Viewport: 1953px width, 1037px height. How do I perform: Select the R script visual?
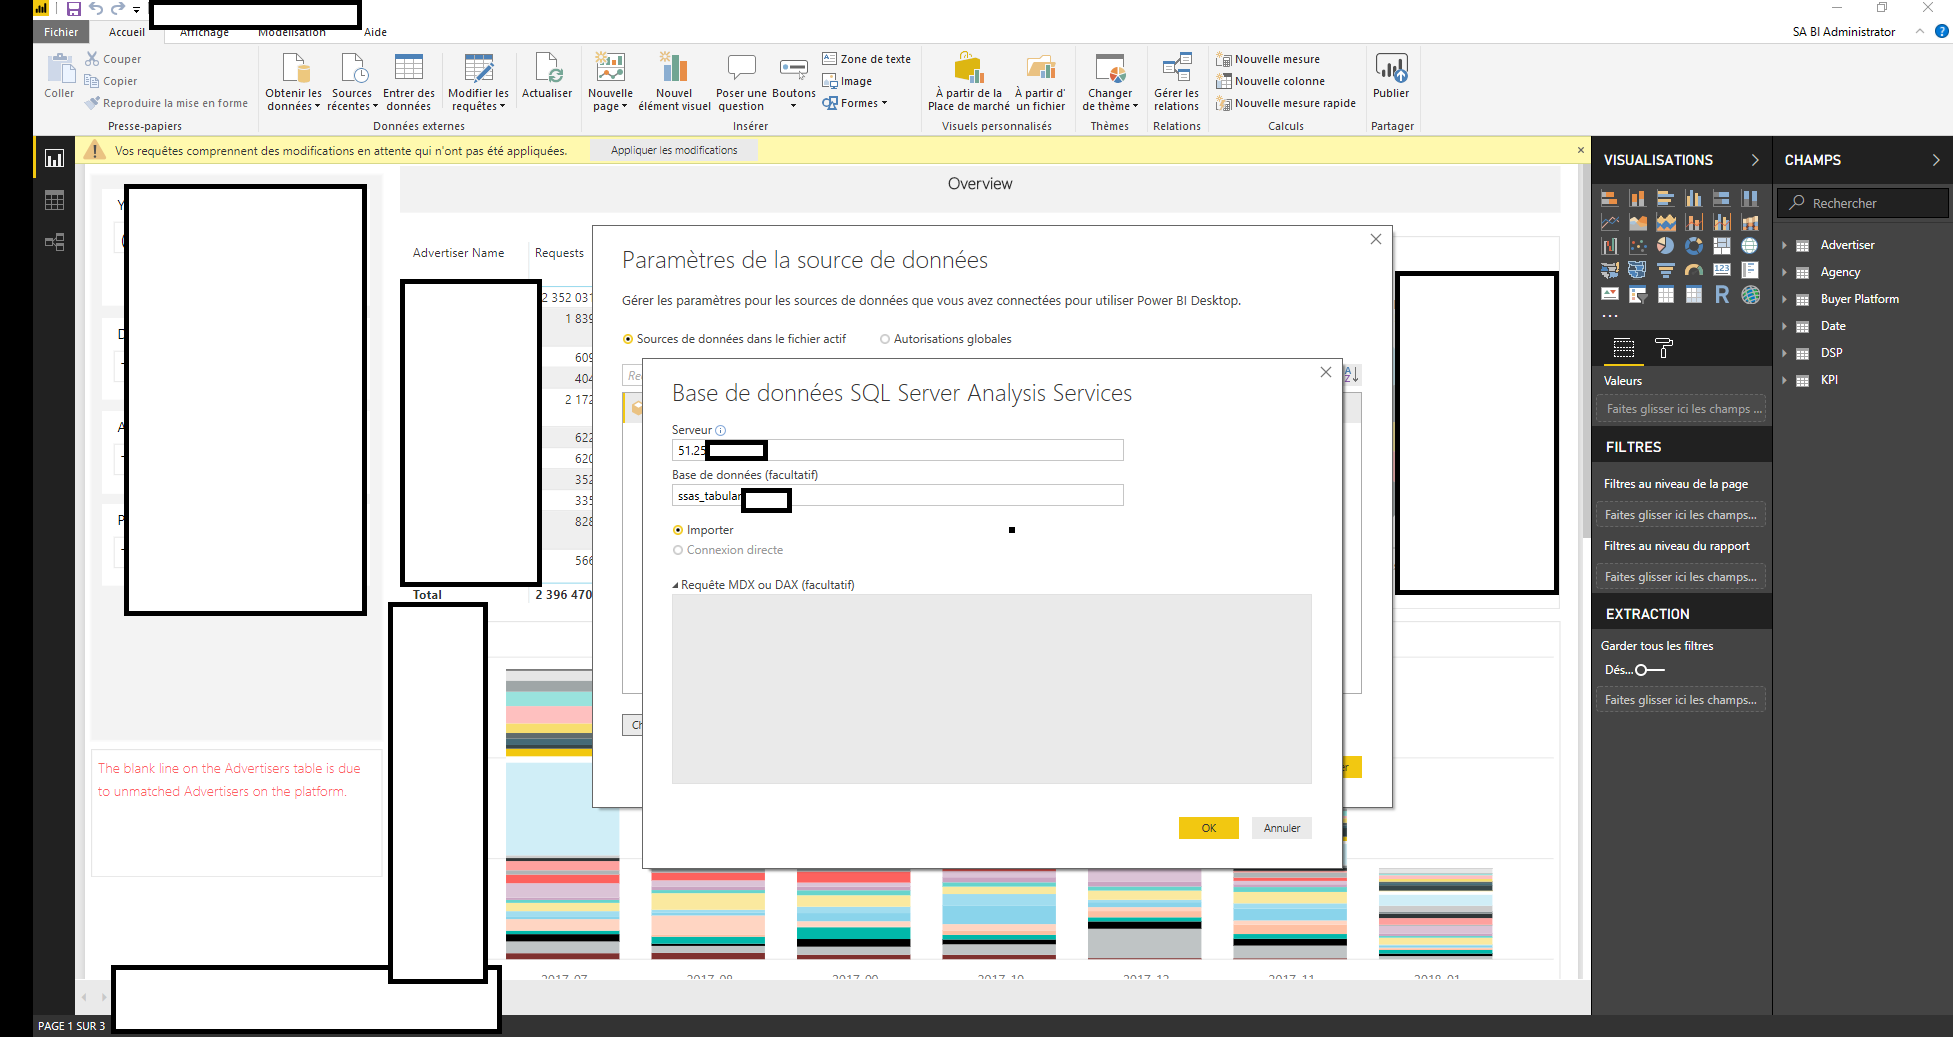click(x=1721, y=294)
